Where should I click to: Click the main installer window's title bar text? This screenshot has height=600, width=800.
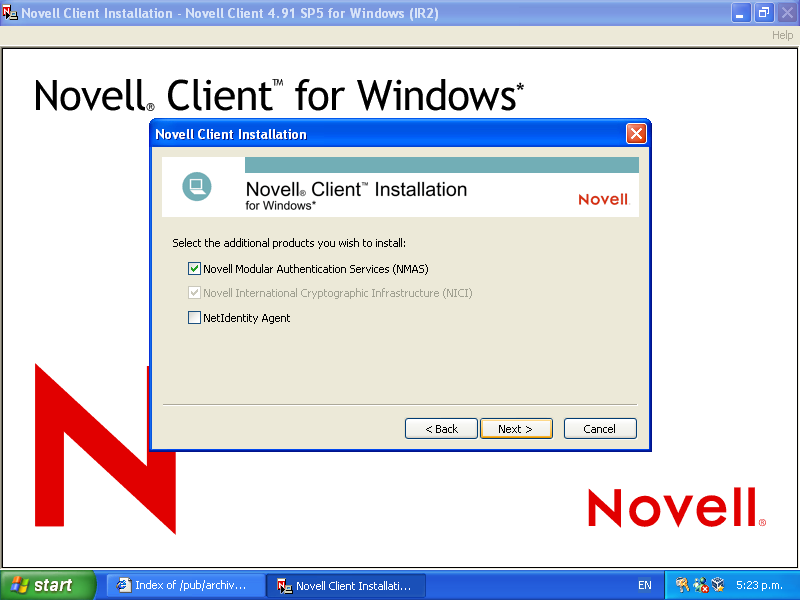[230, 13]
